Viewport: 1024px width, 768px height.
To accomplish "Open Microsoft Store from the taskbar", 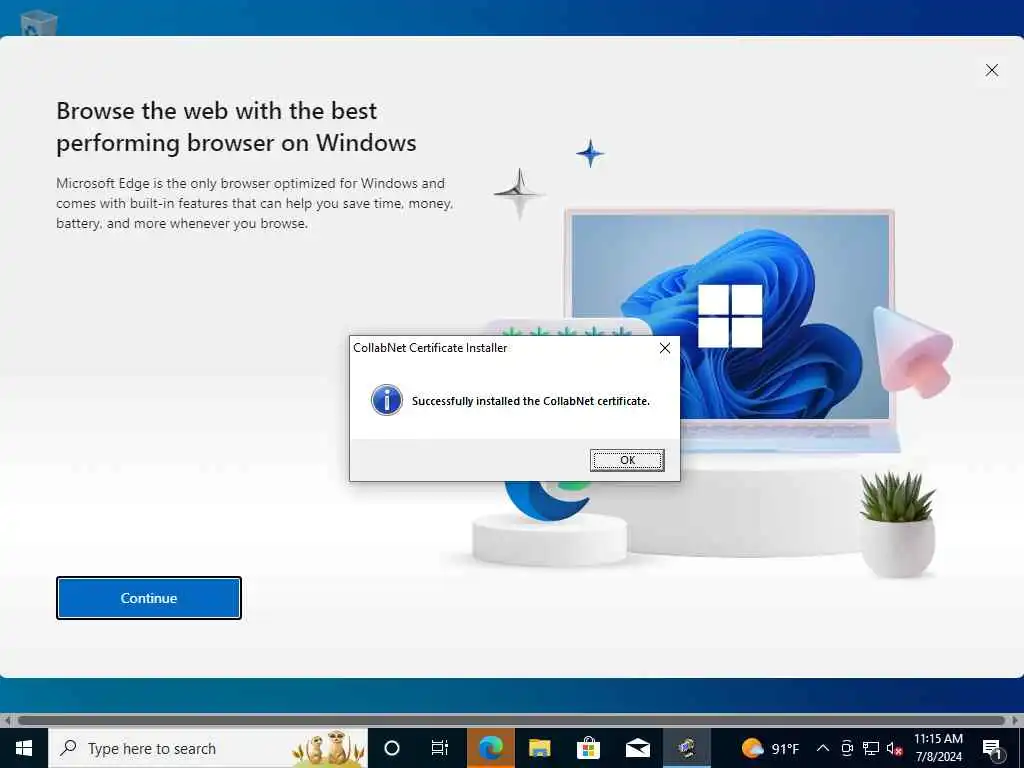I will pos(588,748).
